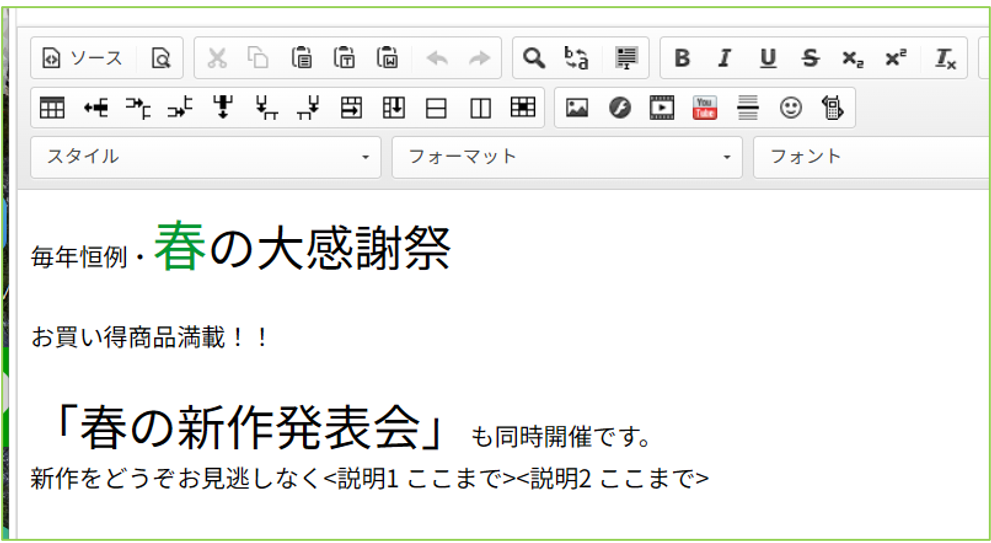Insert an image using the picture icon

pos(576,108)
